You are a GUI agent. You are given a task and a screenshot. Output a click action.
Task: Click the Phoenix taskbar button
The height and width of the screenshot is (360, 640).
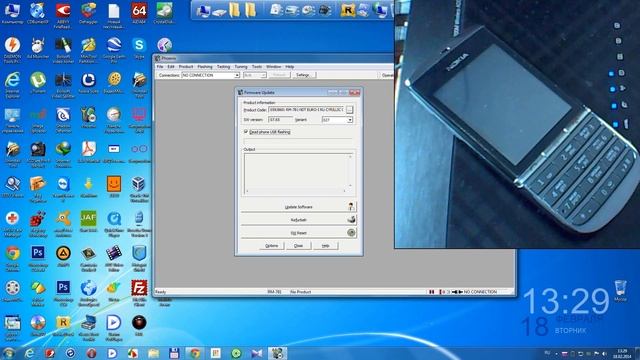click(277, 353)
